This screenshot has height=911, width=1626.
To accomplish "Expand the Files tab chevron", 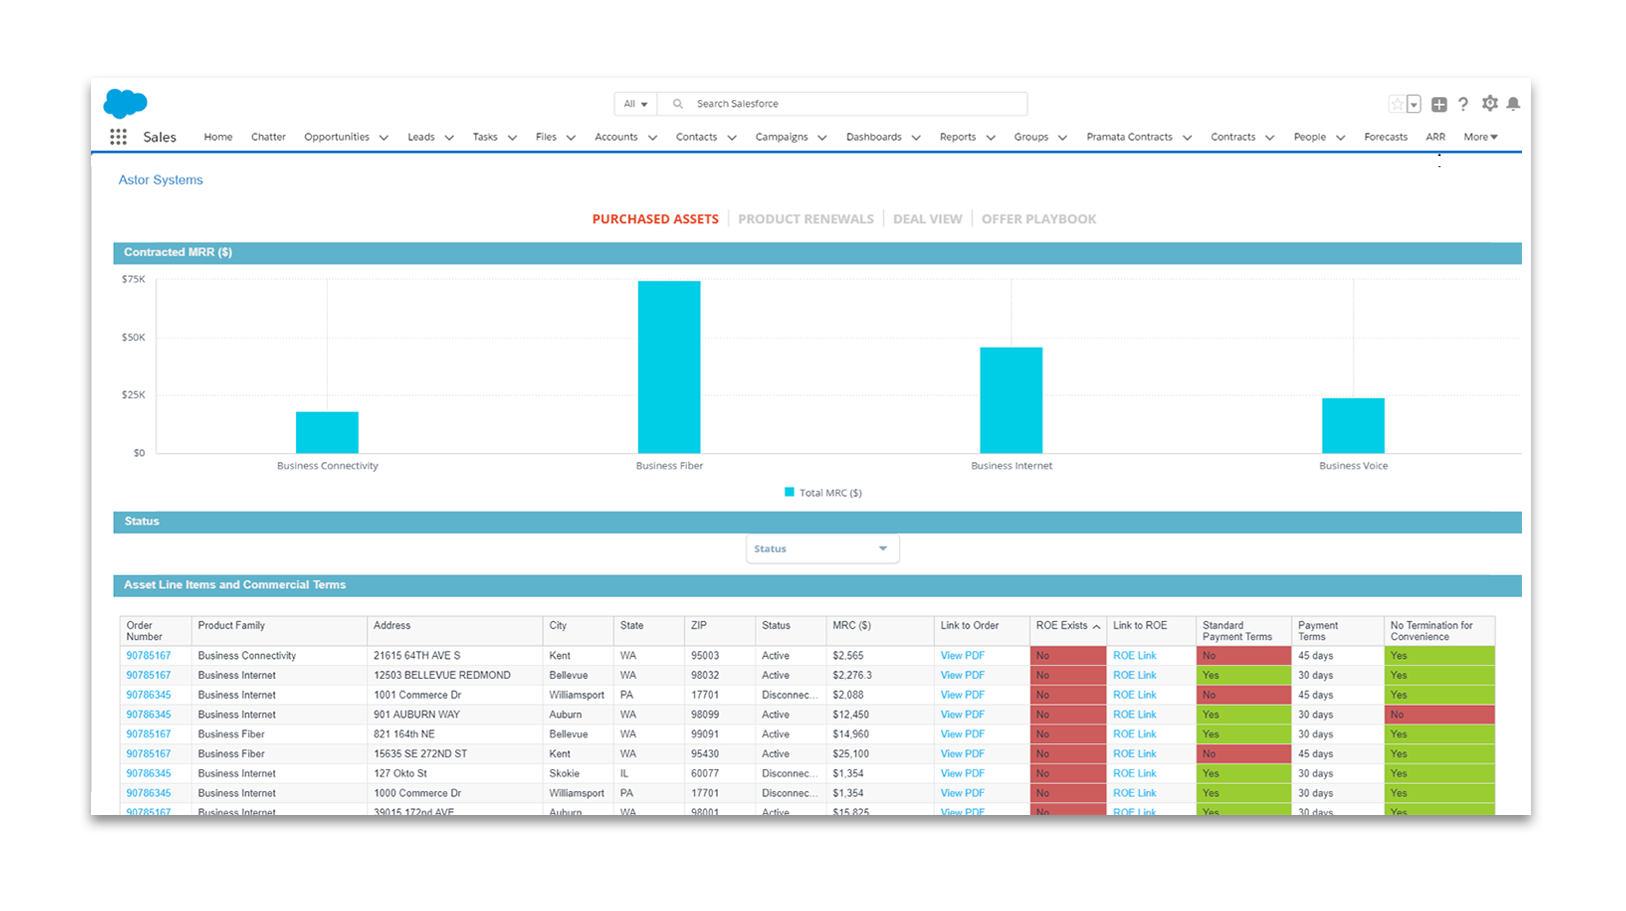I will 571,138.
